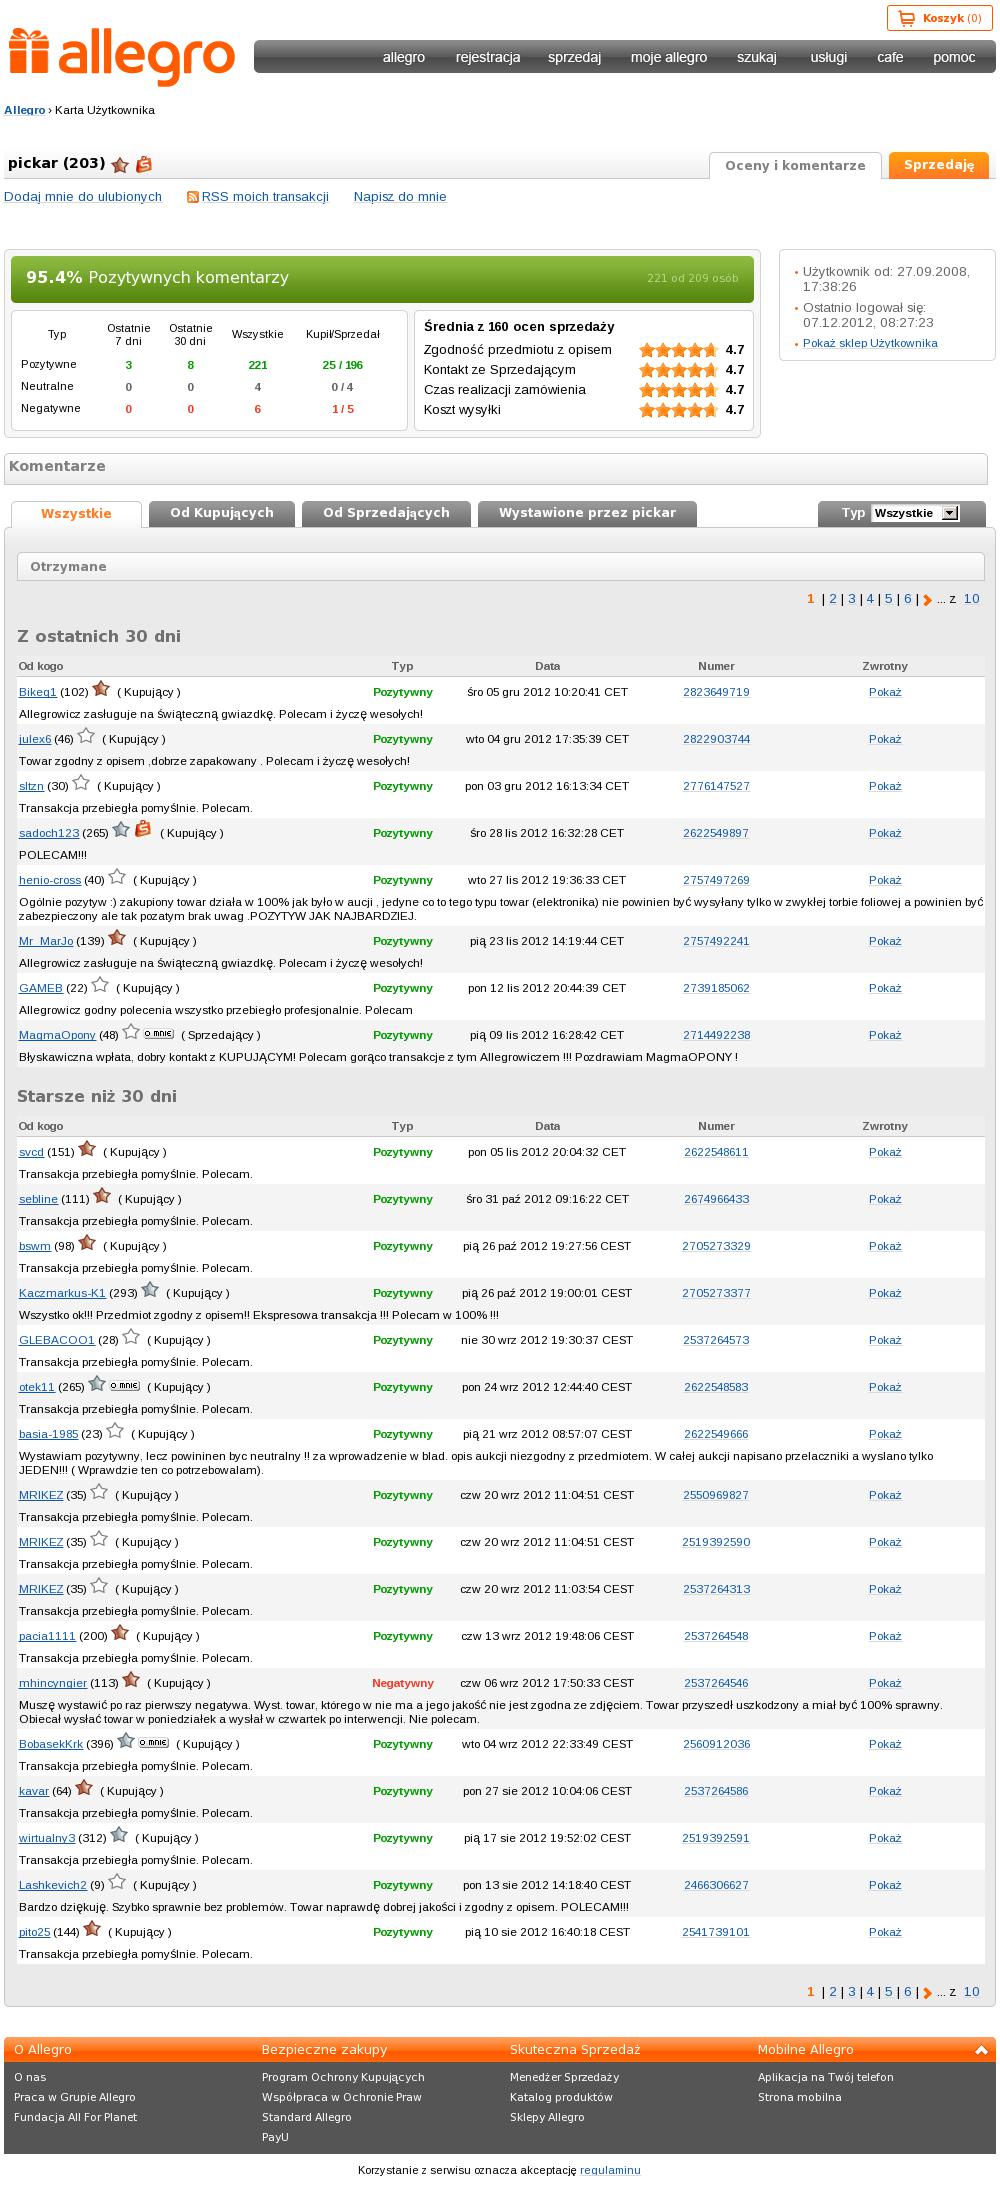Open auction number 2823649719

pos(716,692)
